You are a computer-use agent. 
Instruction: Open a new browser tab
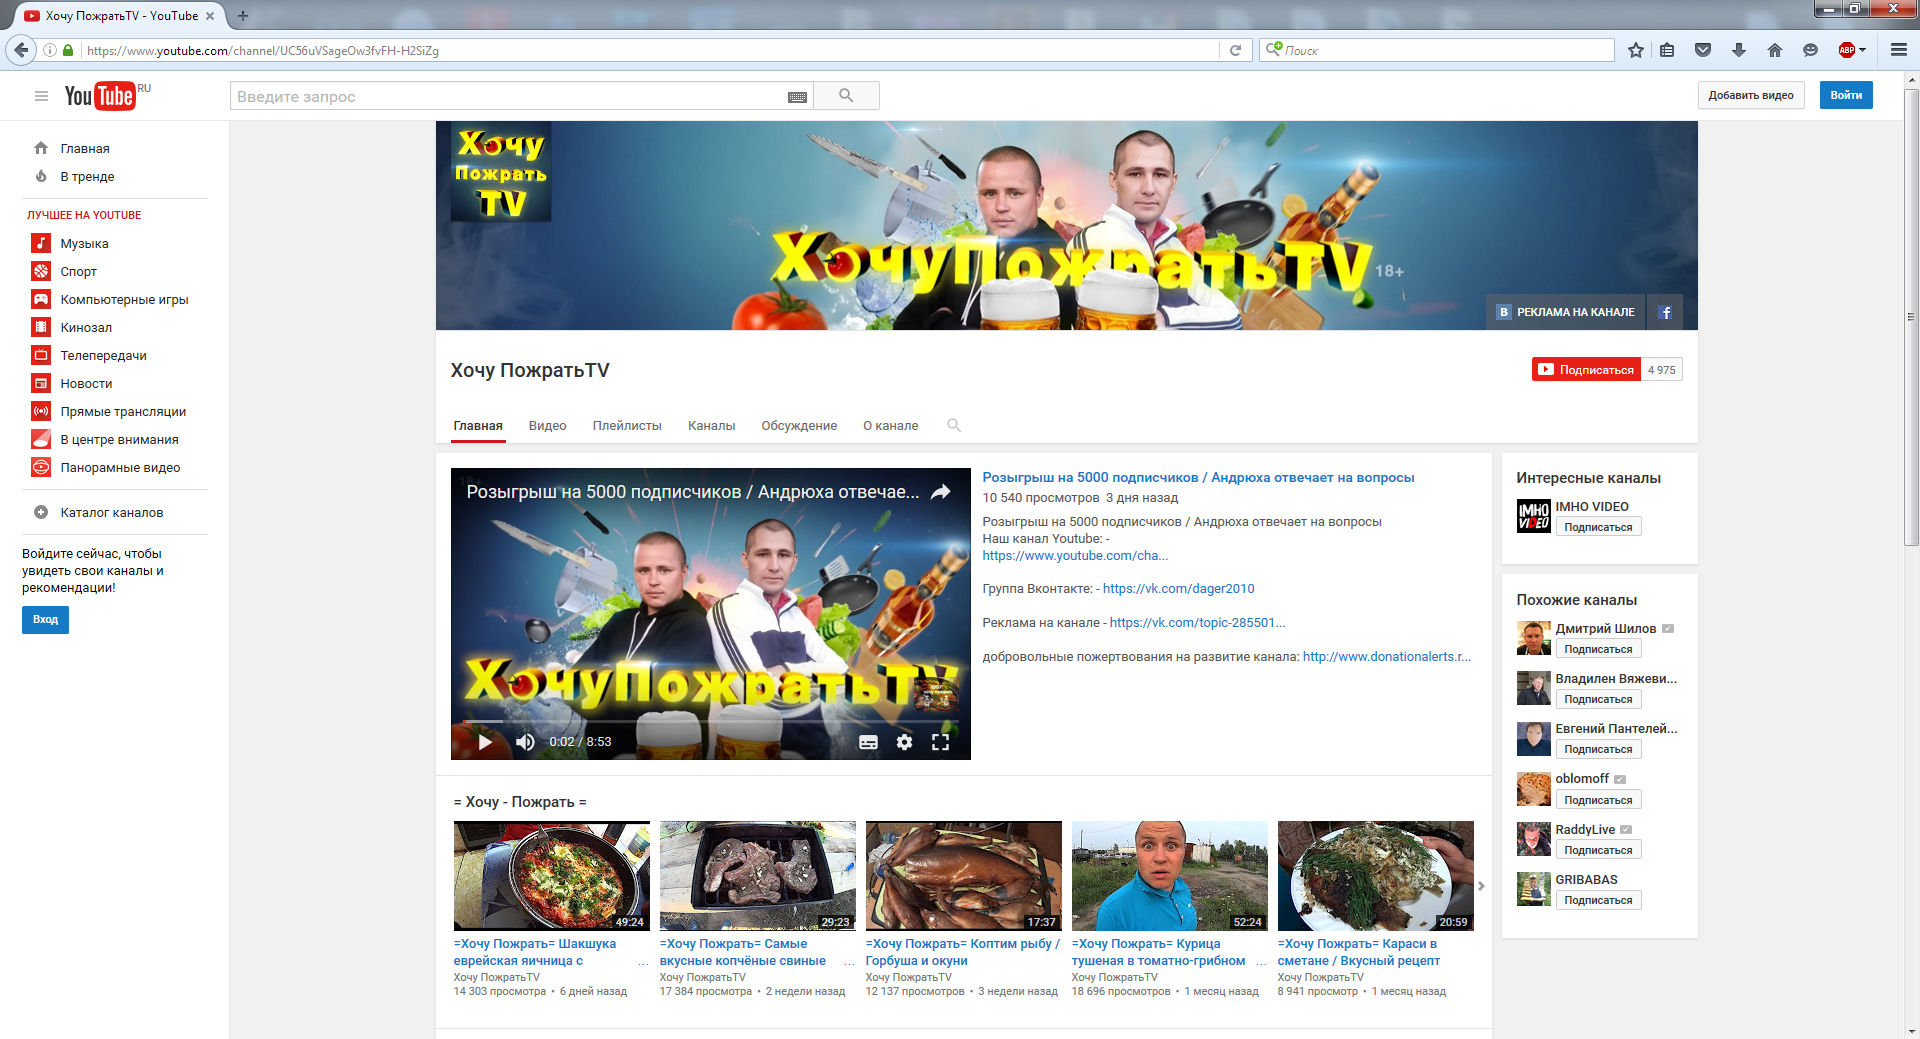pyautogui.click(x=242, y=16)
